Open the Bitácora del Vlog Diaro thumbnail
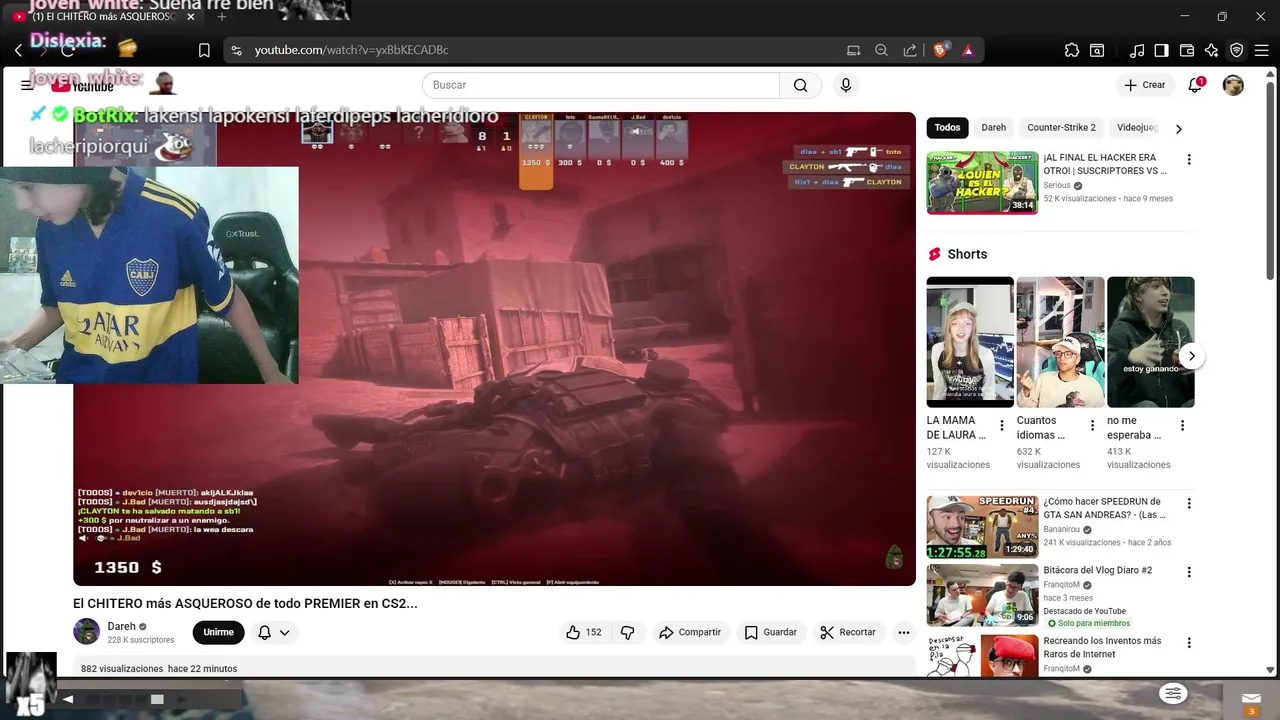The height and width of the screenshot is (720, 1280). coord(982,595)
